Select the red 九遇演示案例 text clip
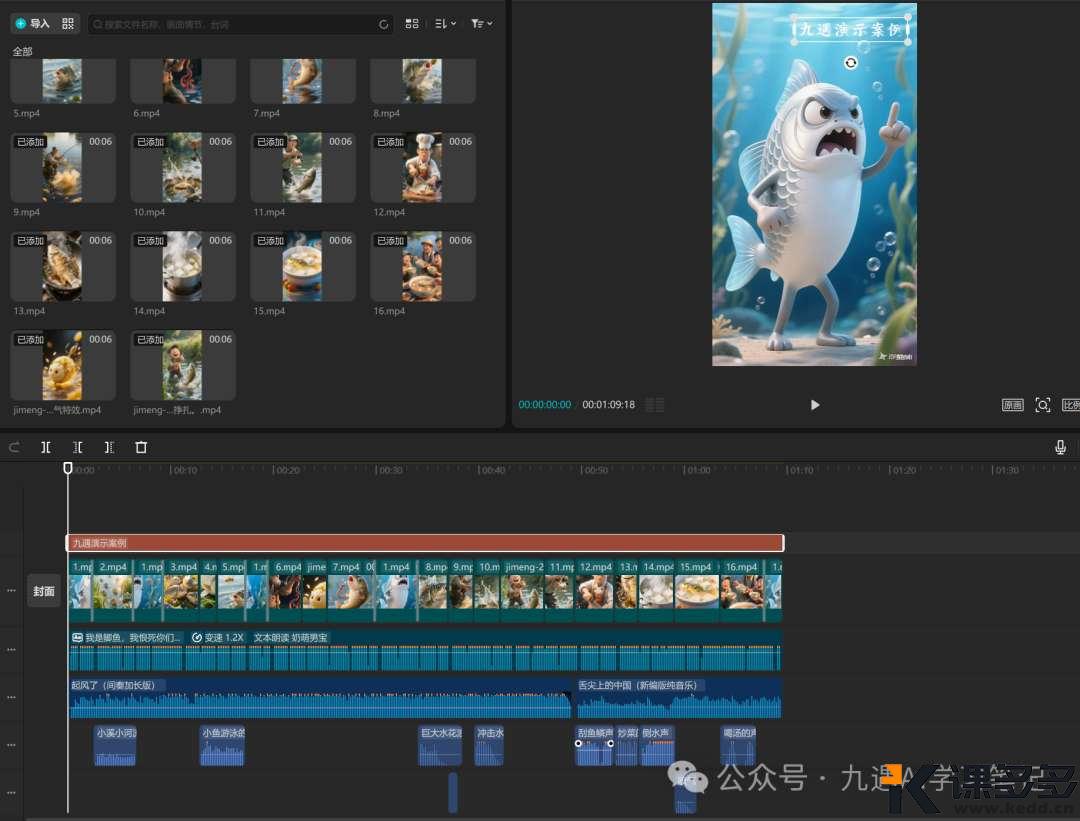Image resolution: width=1080 pixels, height=821 pixels. (425, 543)
